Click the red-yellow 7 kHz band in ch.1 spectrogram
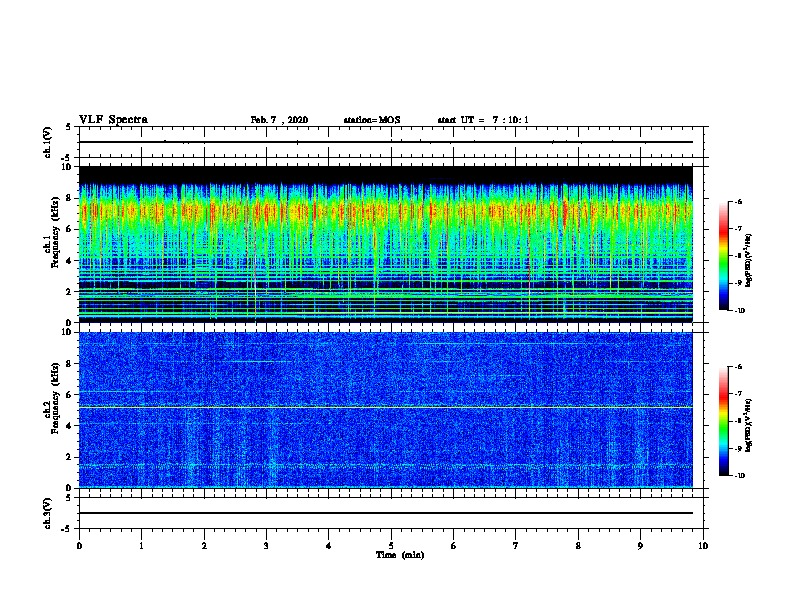The image size is (792, 612). [x=386, y=211]
